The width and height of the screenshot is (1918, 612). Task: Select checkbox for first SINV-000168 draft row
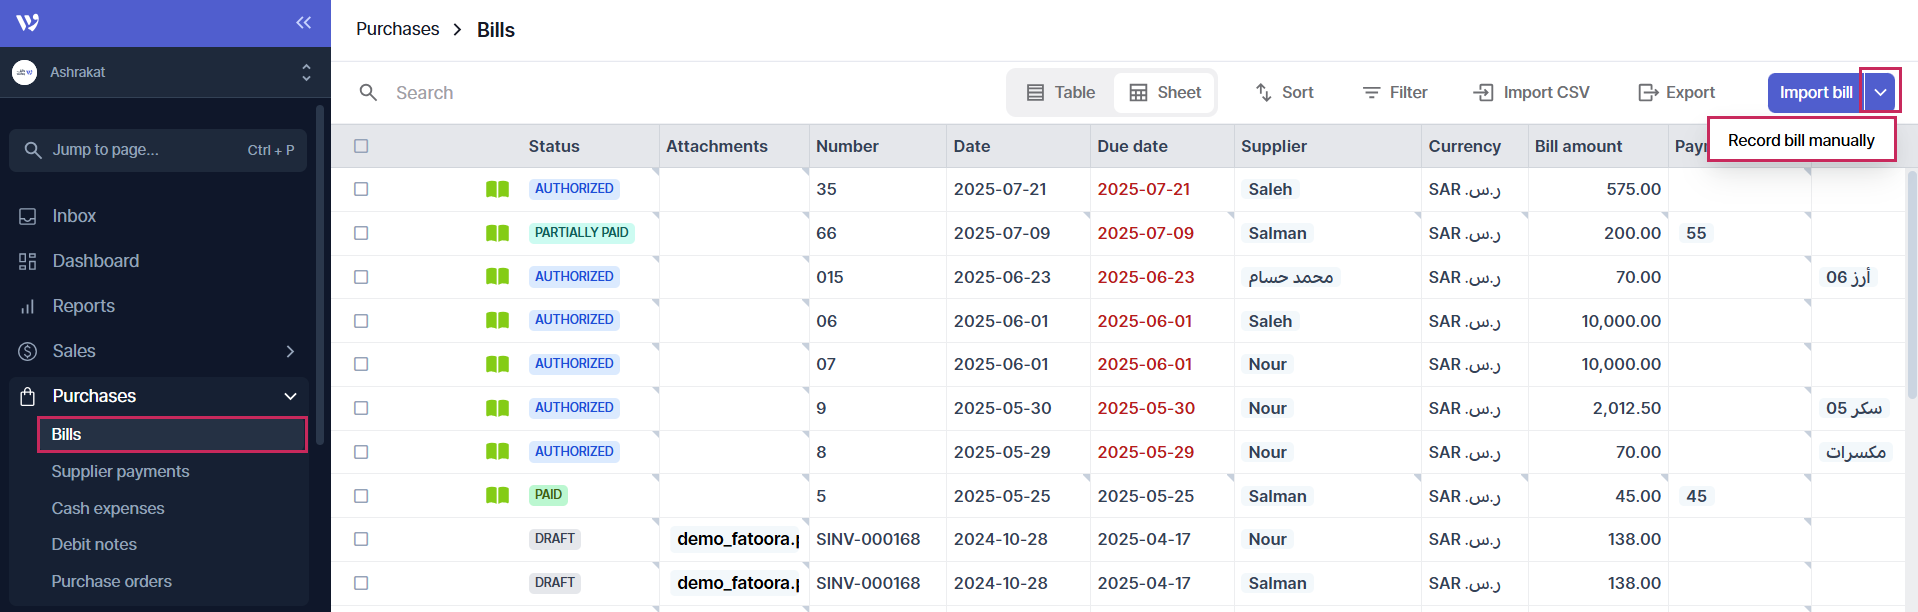(x=361, y=539)
